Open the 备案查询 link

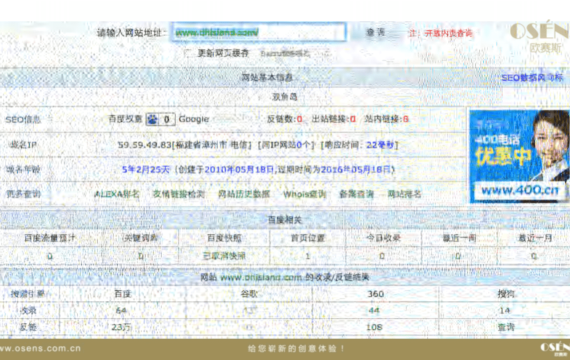pyautogui.click(x=356, y=194)
